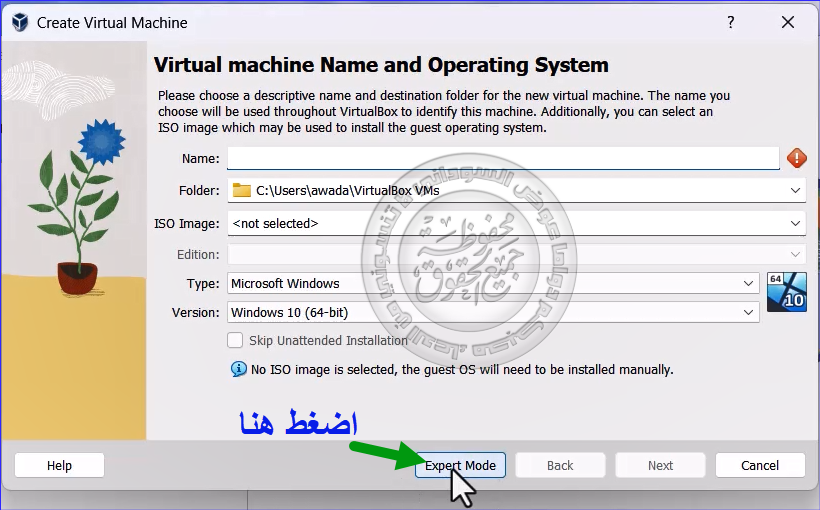Screen dimensions: 820x510
Task: Focus the Name text field
Action: pyautogui.click(x=502, y=158)
